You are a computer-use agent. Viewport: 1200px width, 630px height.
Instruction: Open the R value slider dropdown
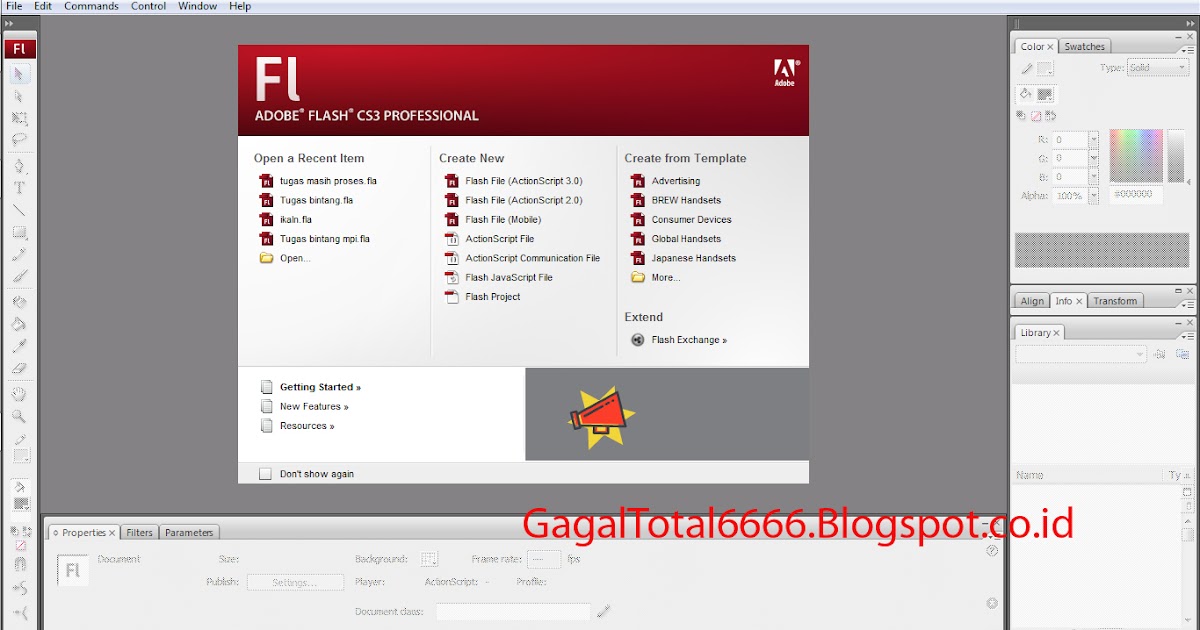[1093, 140]
